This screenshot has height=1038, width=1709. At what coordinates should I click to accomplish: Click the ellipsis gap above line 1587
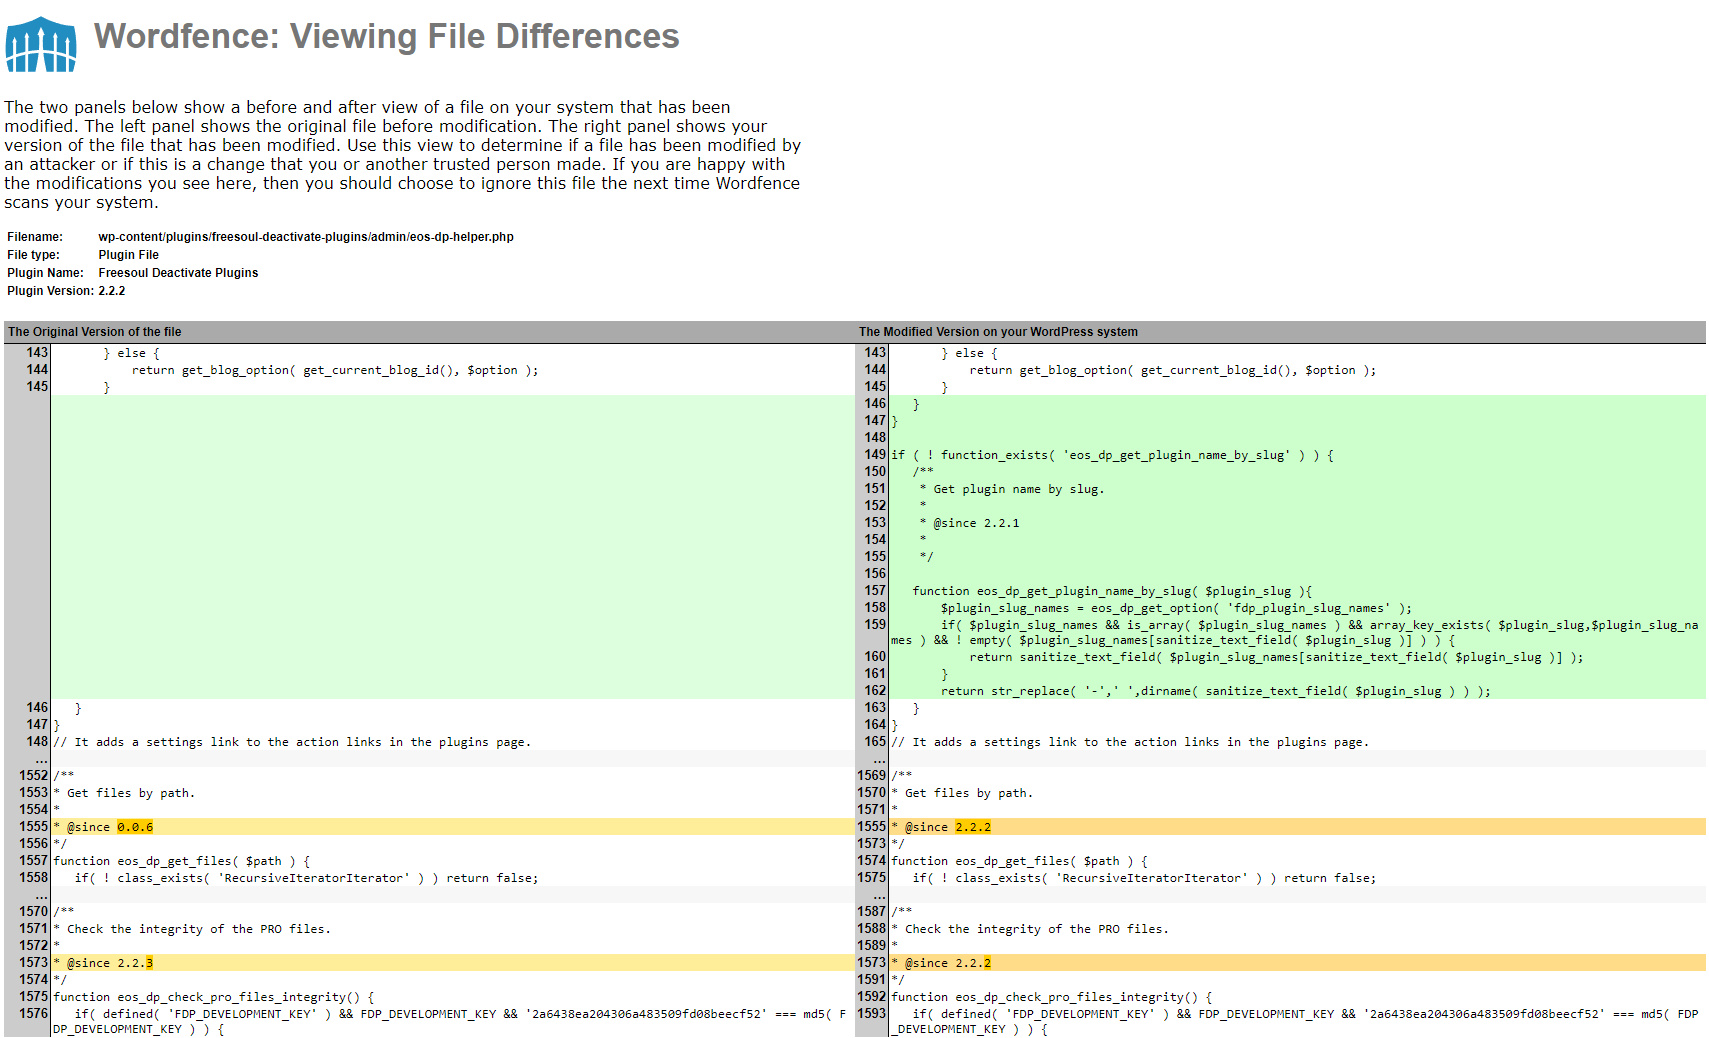pos(879,895)
